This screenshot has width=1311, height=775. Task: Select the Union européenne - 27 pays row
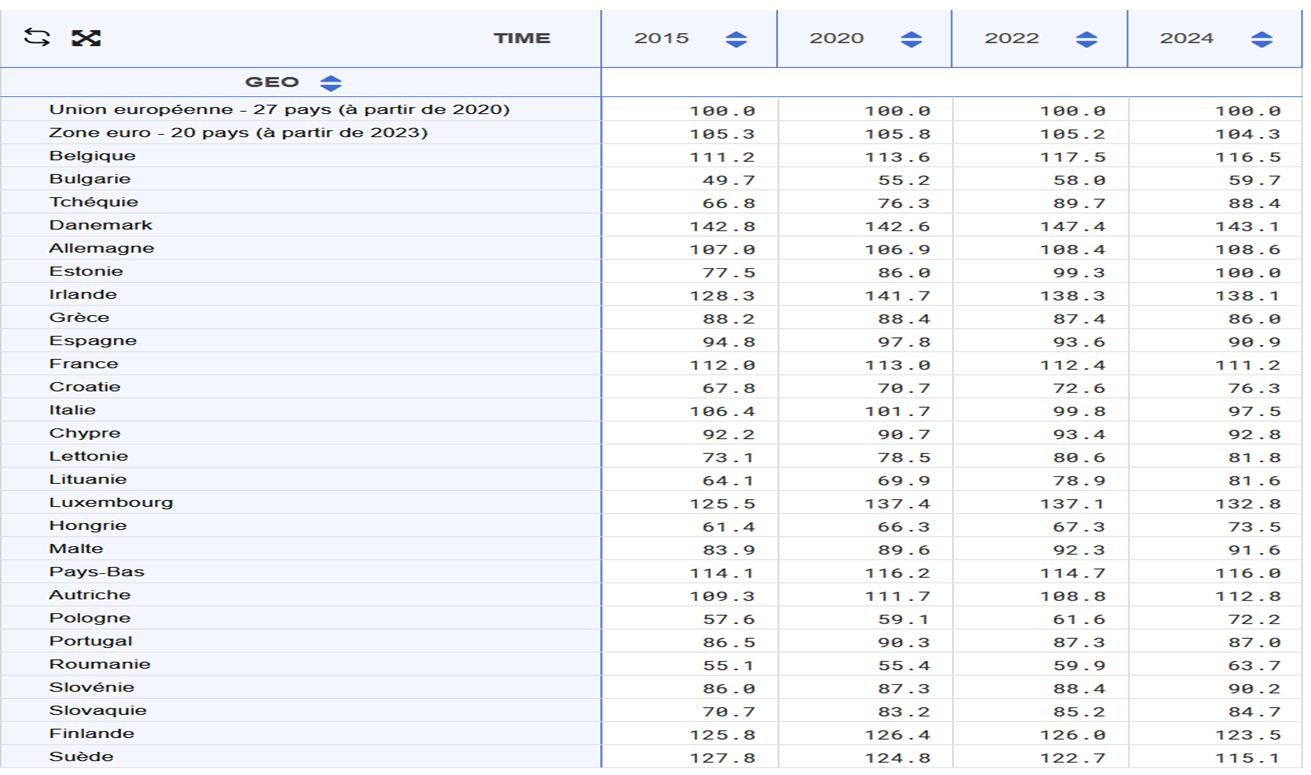[279, 110]
